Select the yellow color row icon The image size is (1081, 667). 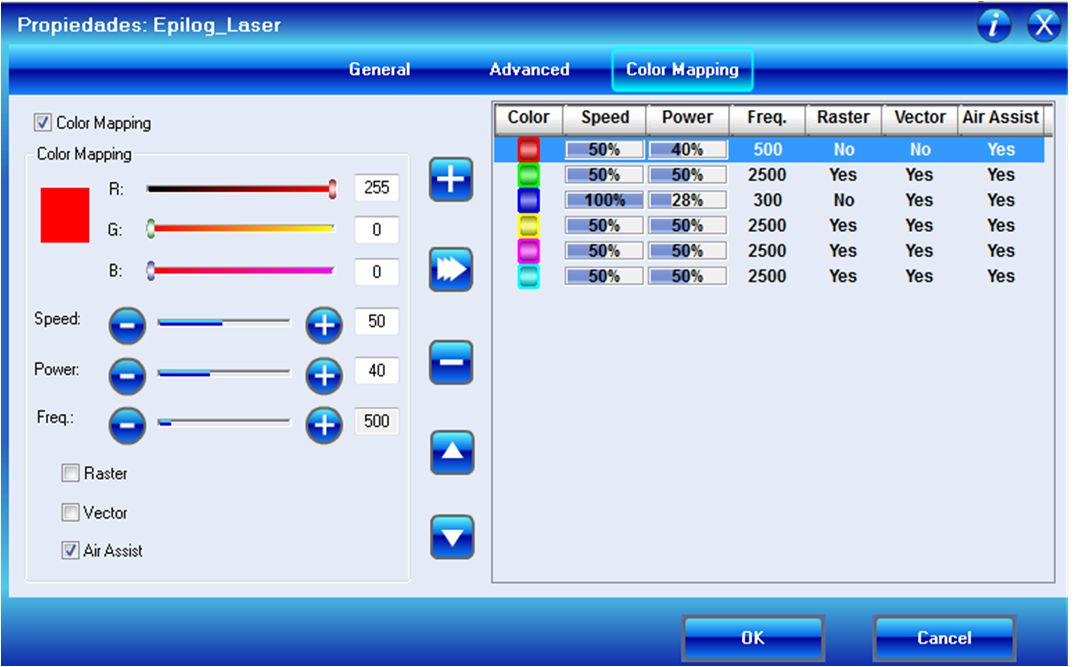(x=529, y=226)
